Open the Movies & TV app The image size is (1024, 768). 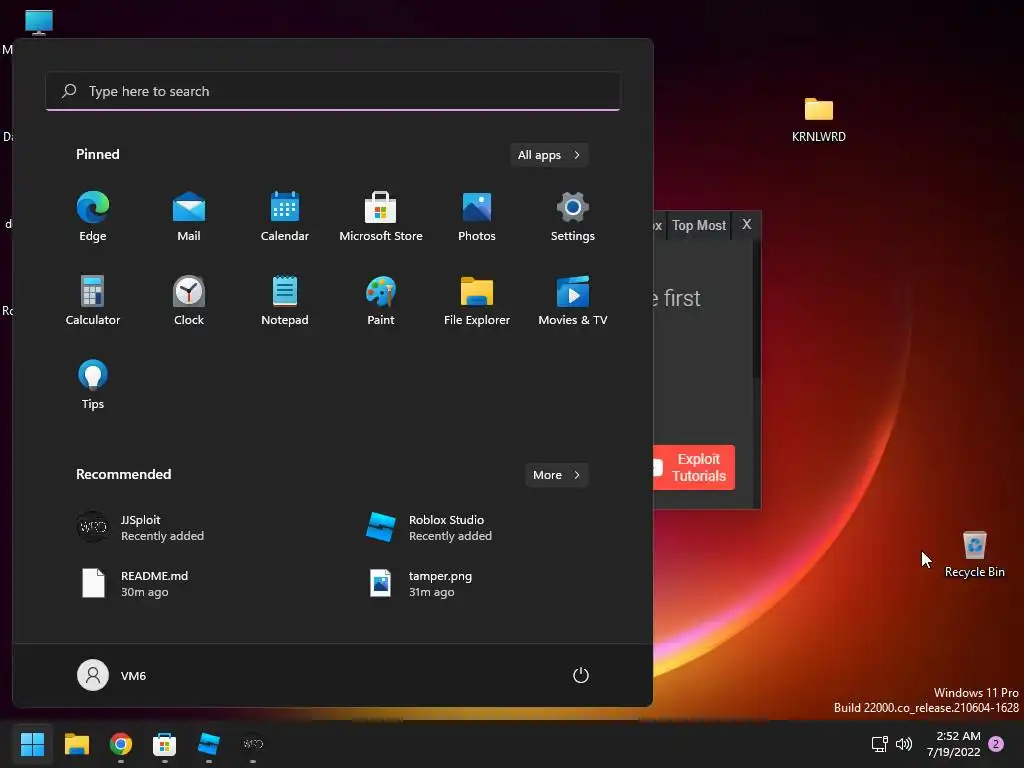573,300
